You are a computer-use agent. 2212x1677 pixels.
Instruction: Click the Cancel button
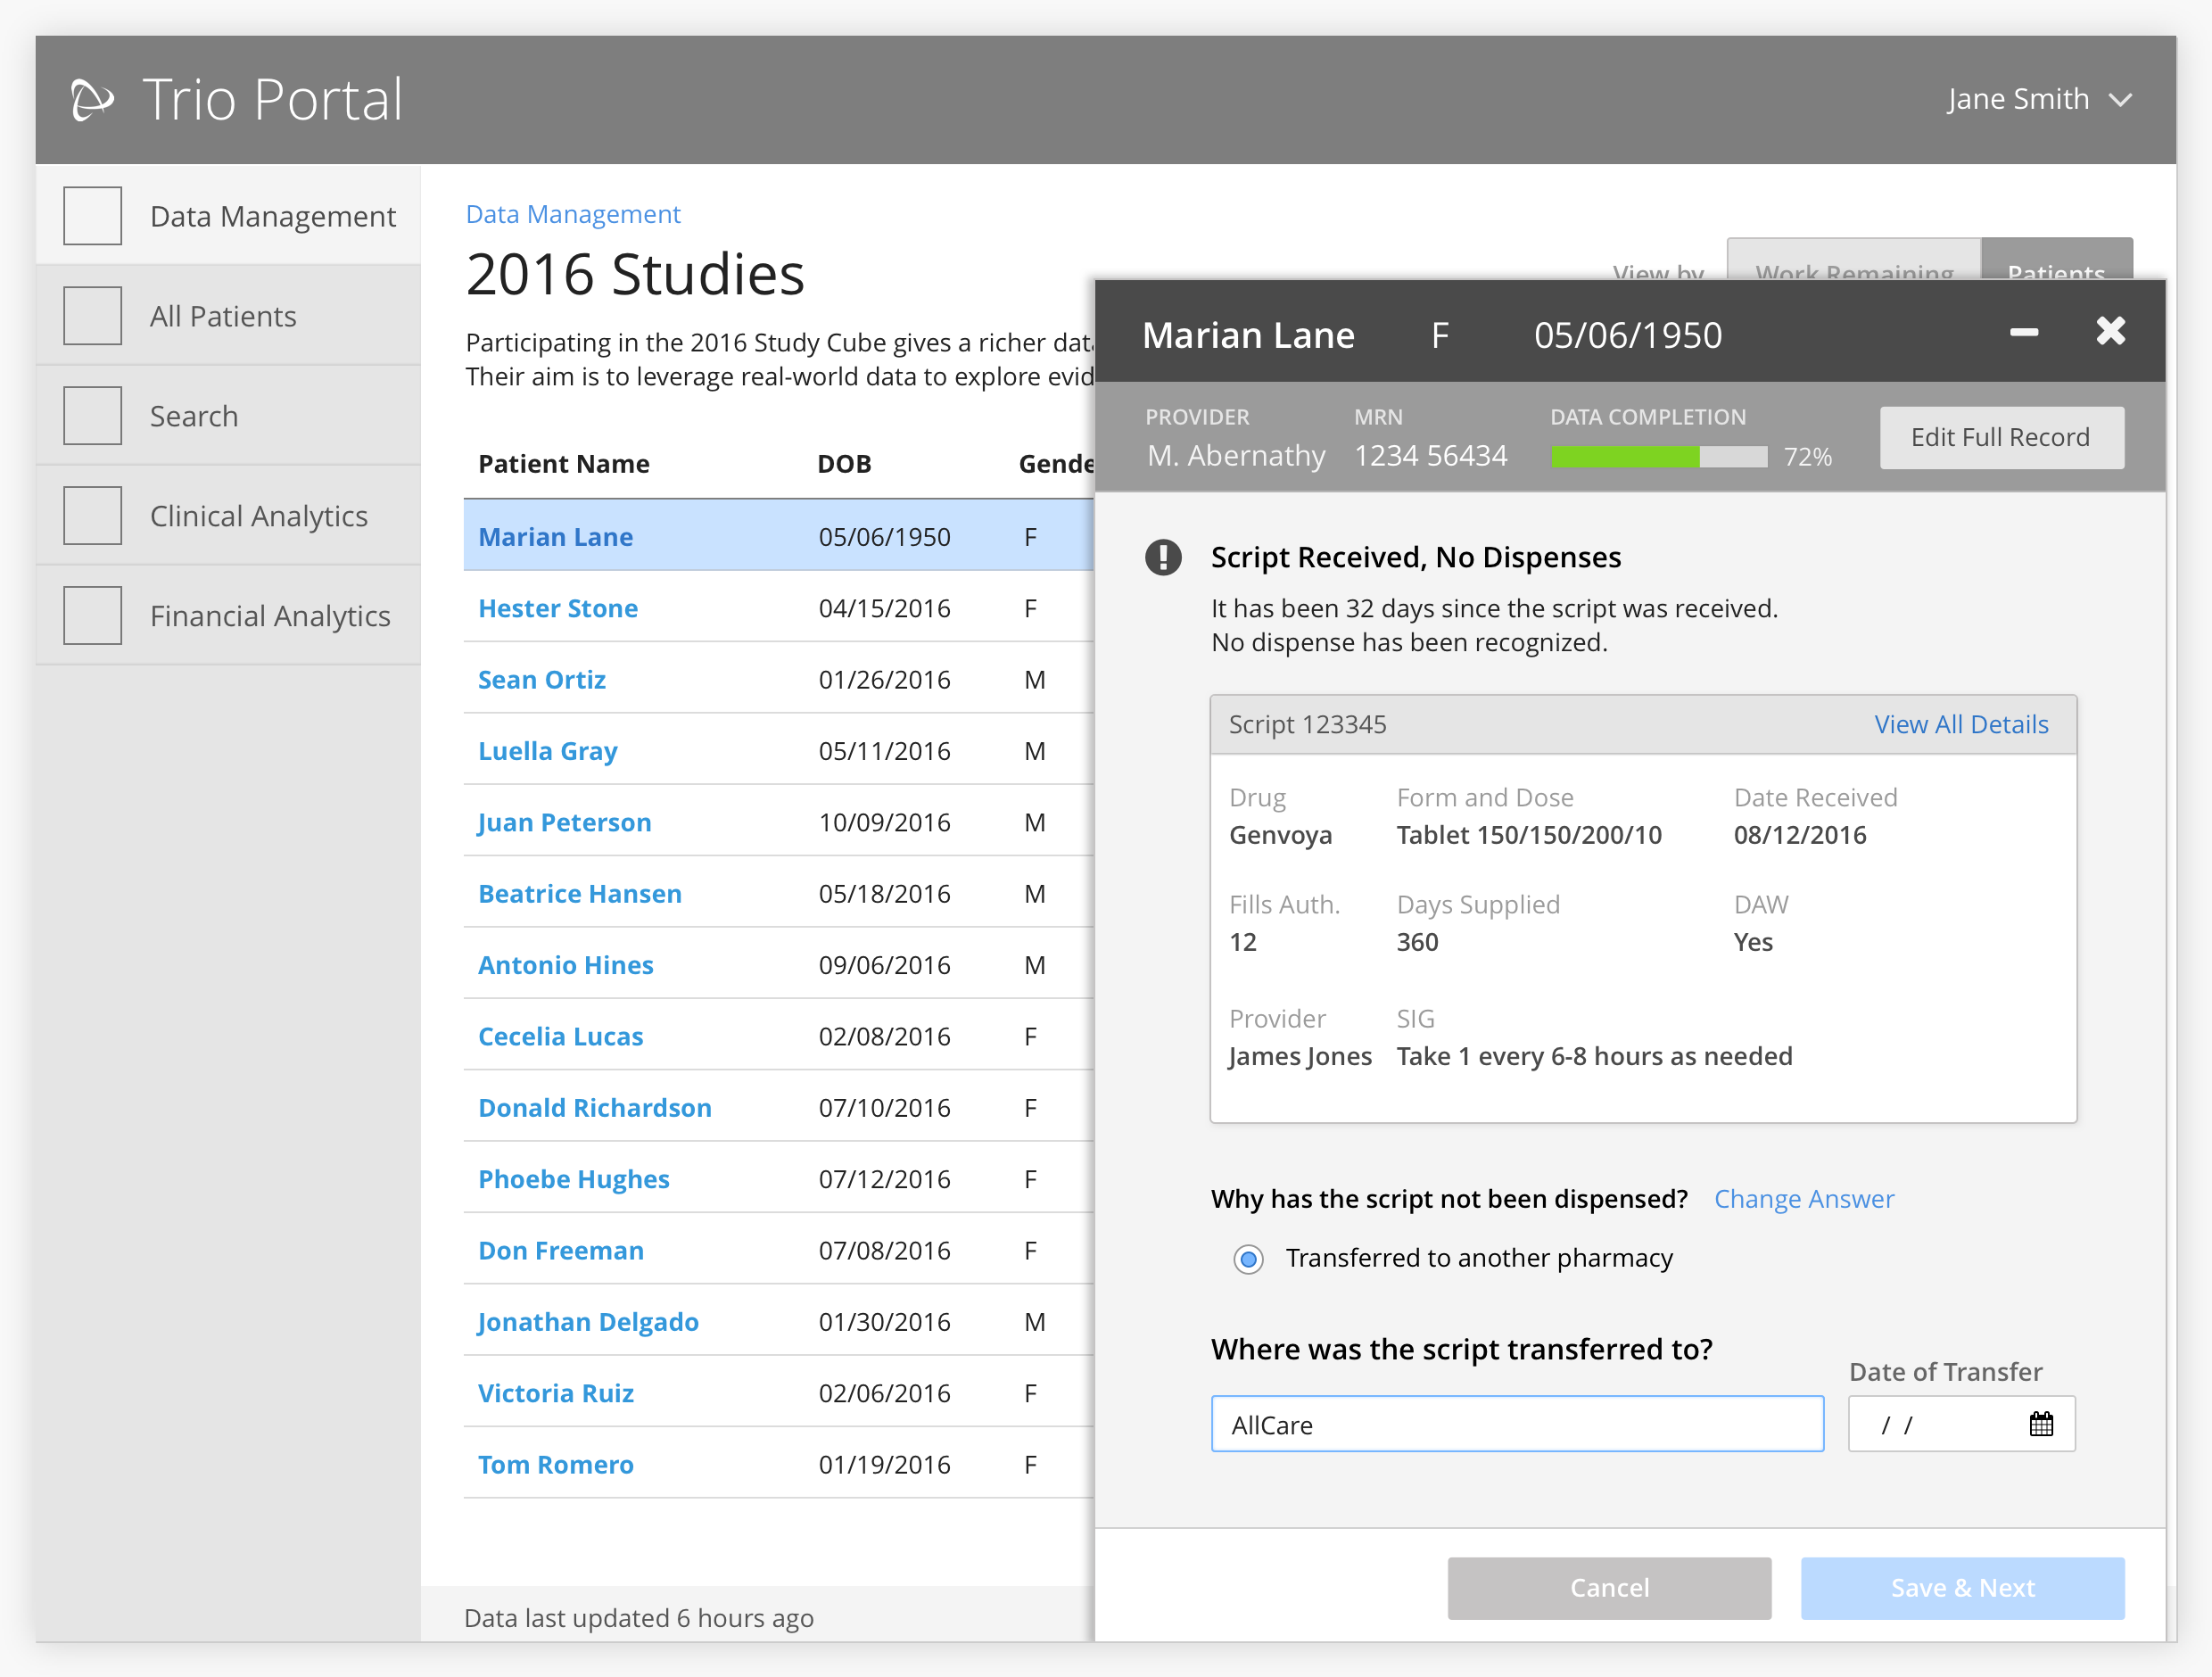coord(1609,1588)
